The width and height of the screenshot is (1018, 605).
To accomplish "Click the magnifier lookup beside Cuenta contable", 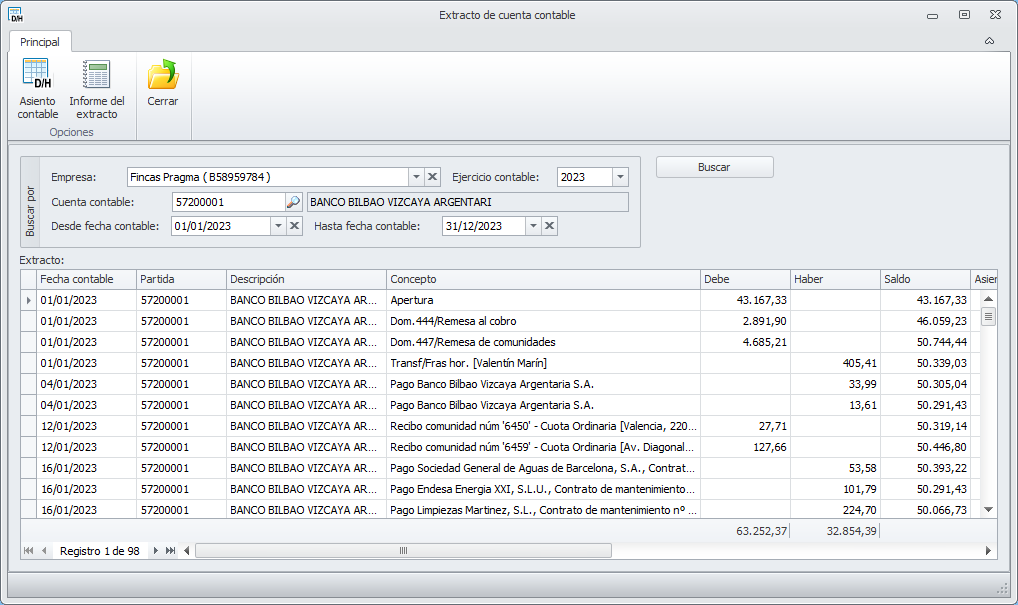I will [293, 202].
